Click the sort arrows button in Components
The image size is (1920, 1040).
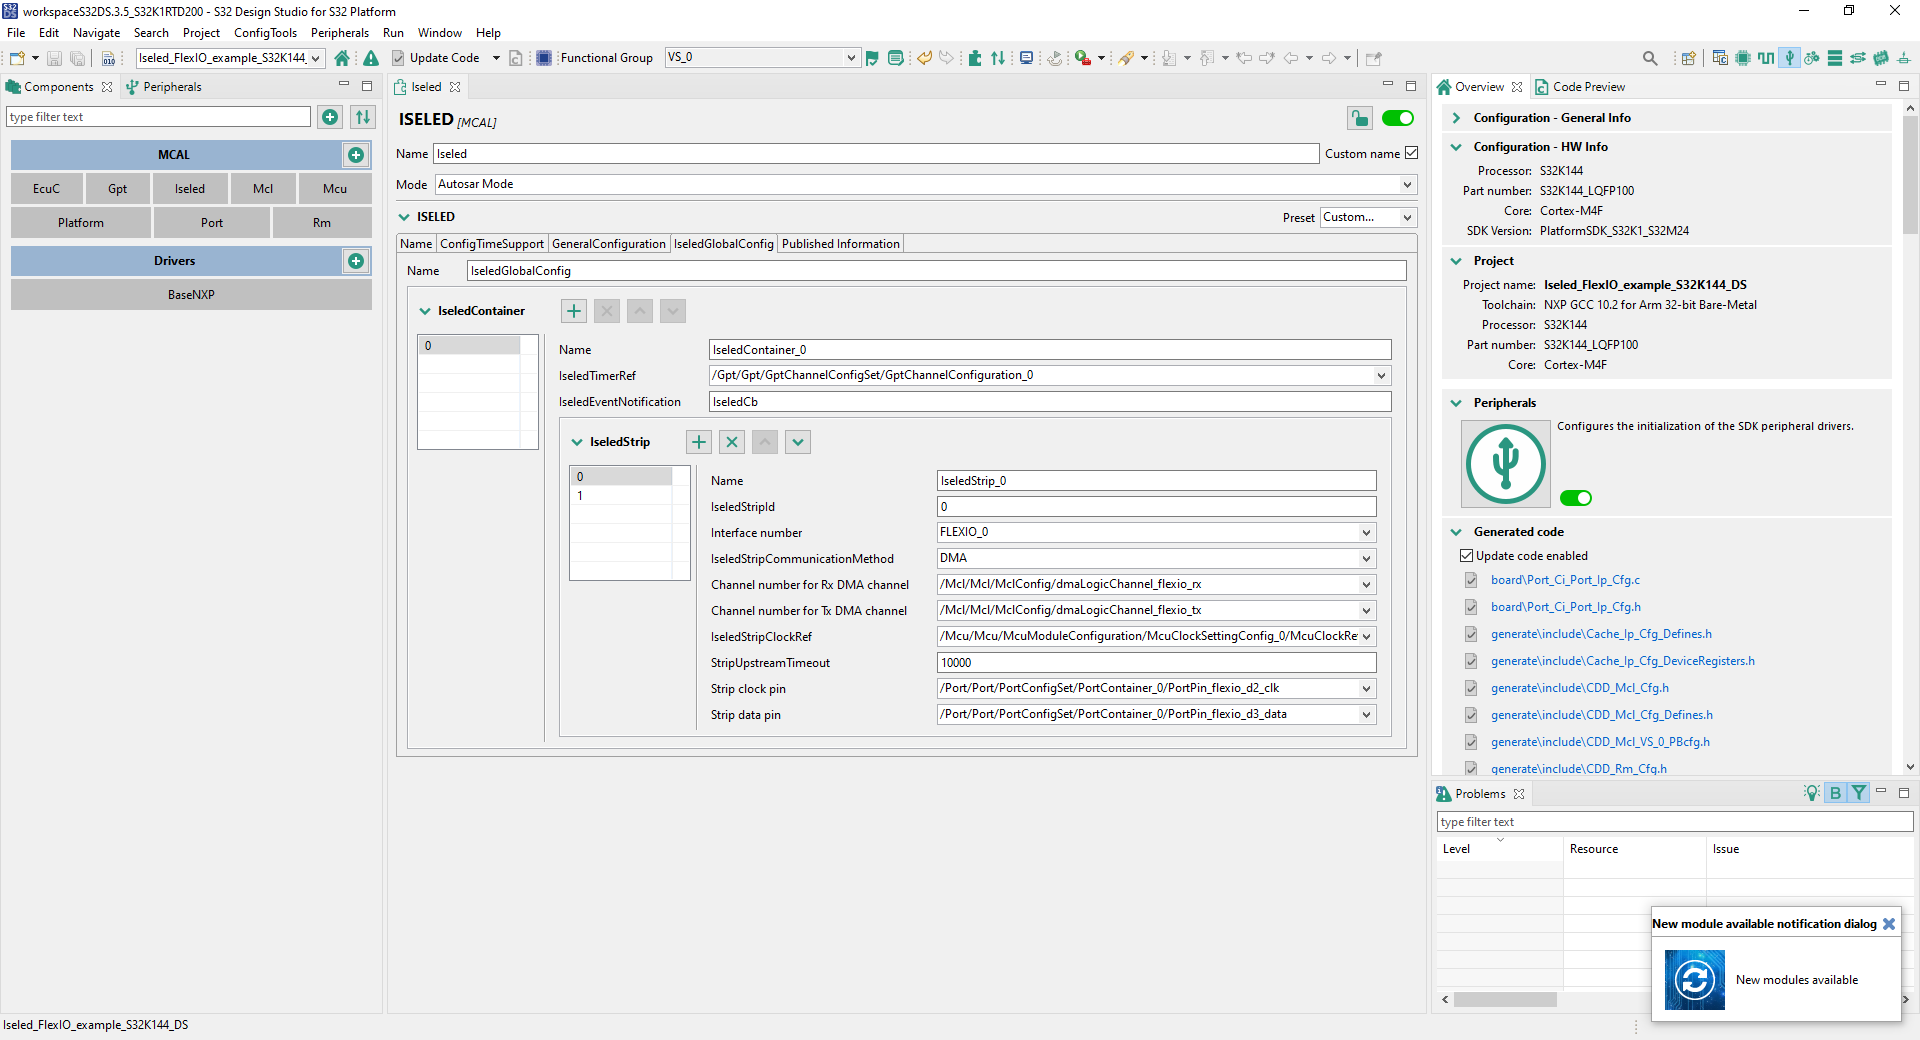coord(363,117)
